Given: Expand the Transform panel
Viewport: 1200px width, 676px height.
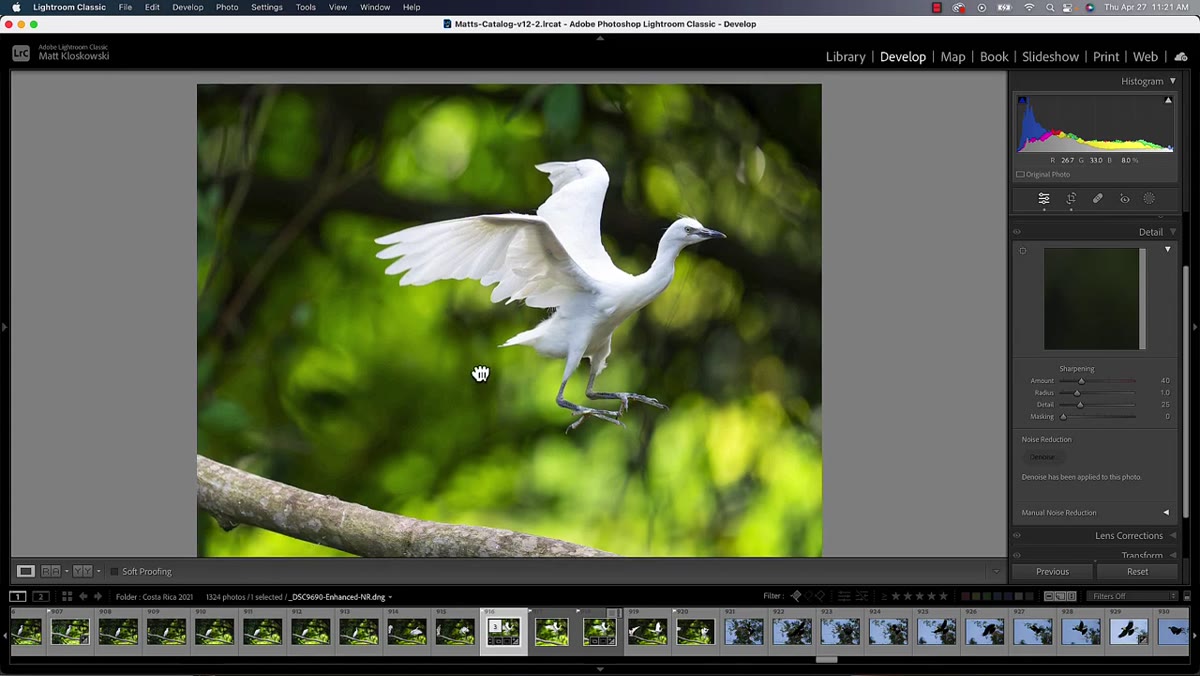Looking at the screenshot, I should 1173,555.
